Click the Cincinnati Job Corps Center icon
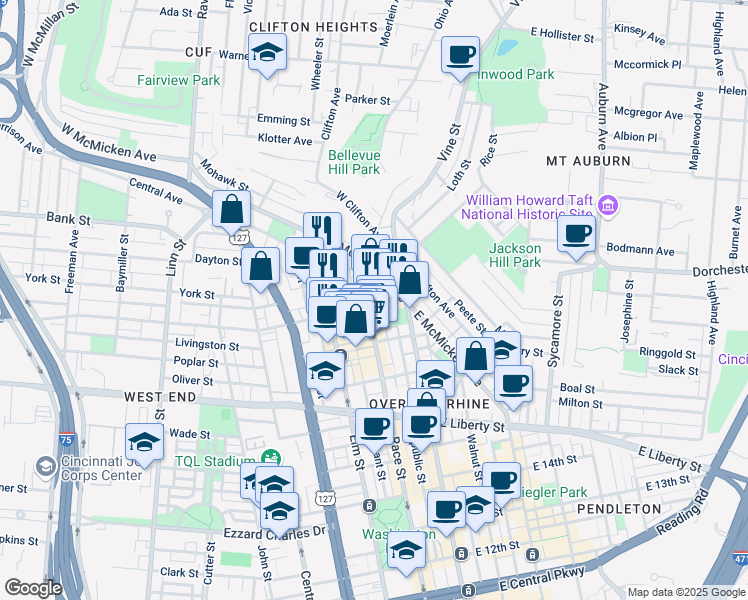Image resolution: width=748 pixels, height=600 pixels. coord(46,466)
